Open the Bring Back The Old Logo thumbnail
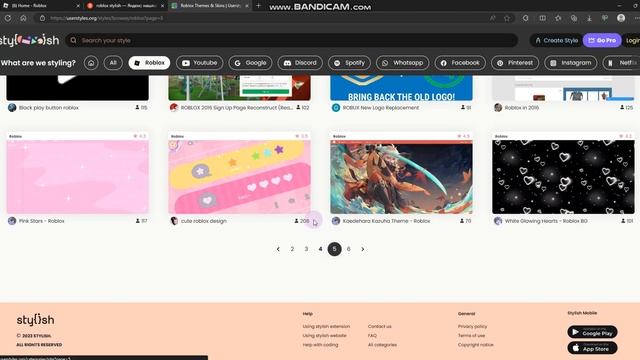The width and height of the screenshot is (640, 360). pos(401,88)
